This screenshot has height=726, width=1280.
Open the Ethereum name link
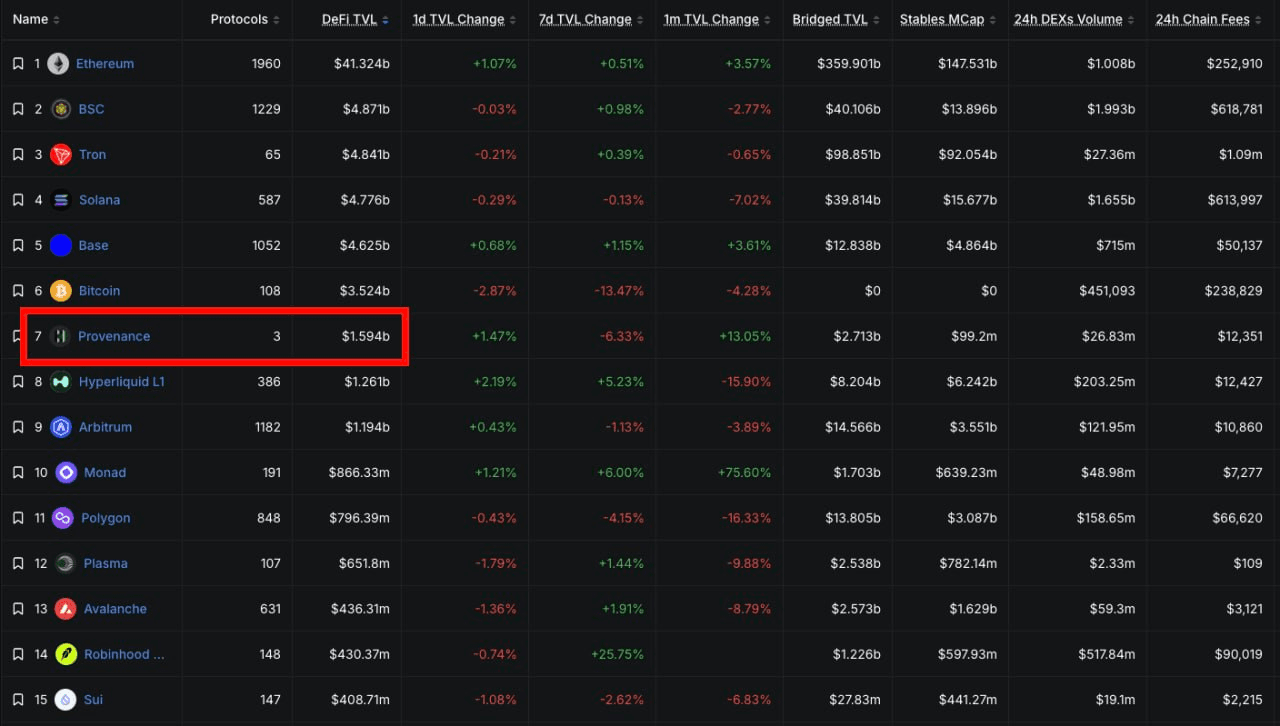(105, 64)
